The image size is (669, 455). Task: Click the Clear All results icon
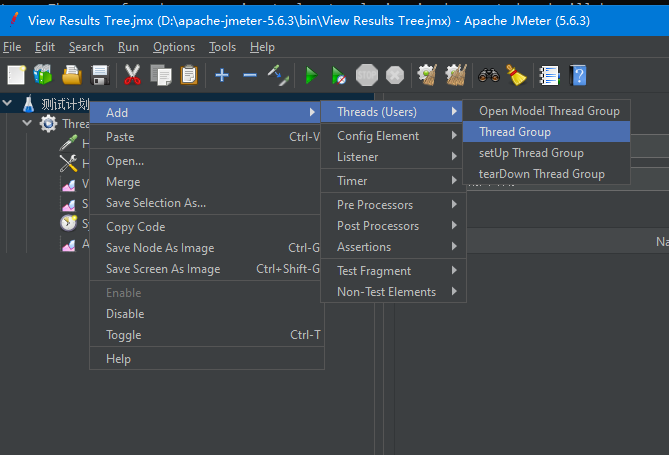456,75
